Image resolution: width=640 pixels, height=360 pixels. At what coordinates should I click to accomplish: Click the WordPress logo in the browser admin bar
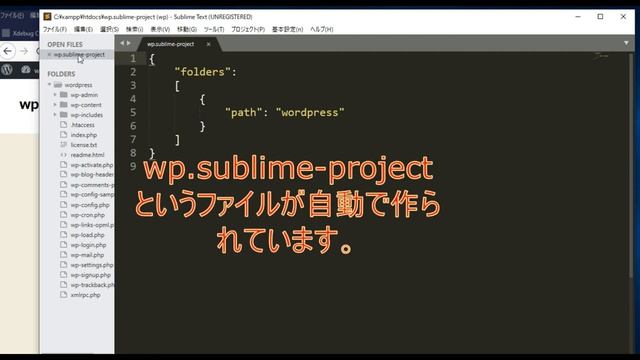tap(7, 69)
